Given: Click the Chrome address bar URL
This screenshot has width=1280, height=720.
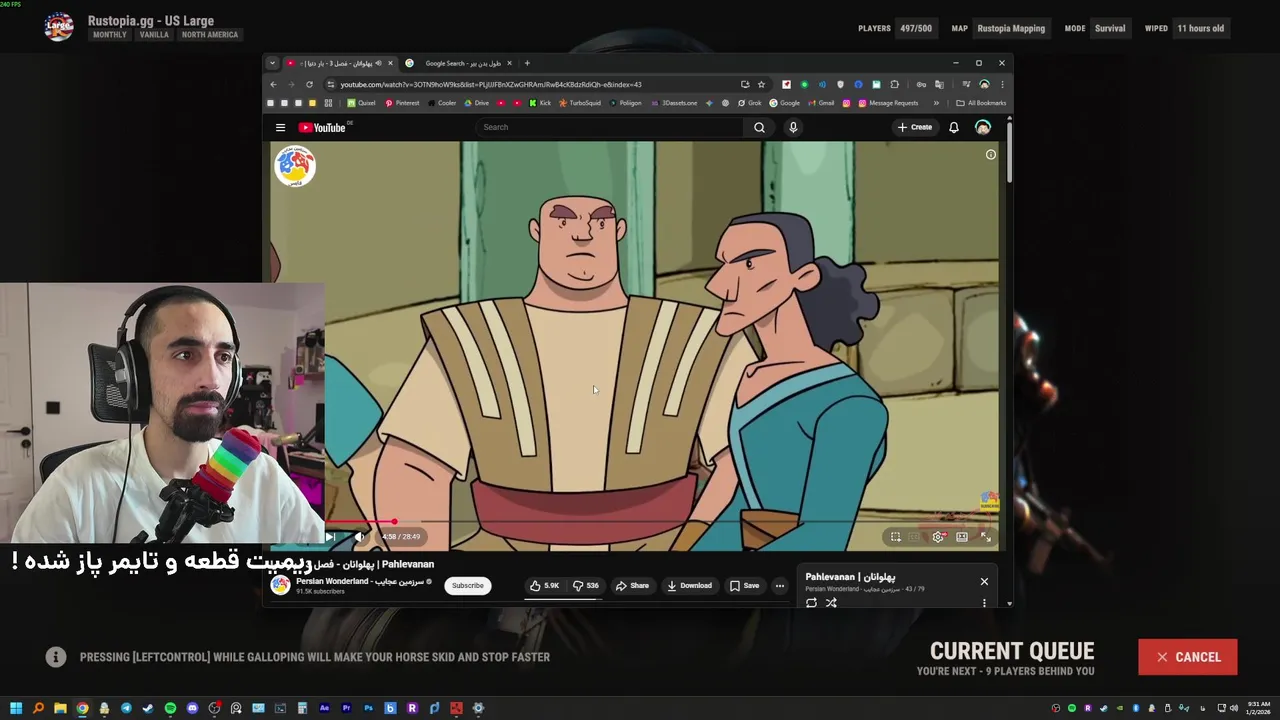Looking at the screenshot, I should point(491,84).
